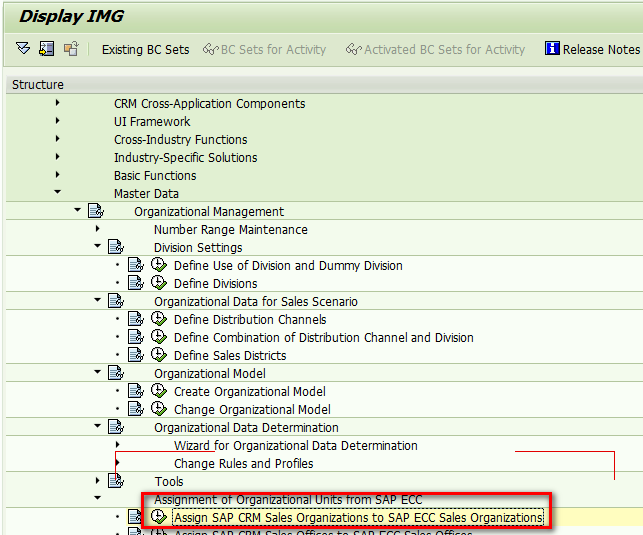This screenshot has width=643, height=535.
Task: Collapse Organizational Model node
Action: pyautogui.click(x=98, y=372)
